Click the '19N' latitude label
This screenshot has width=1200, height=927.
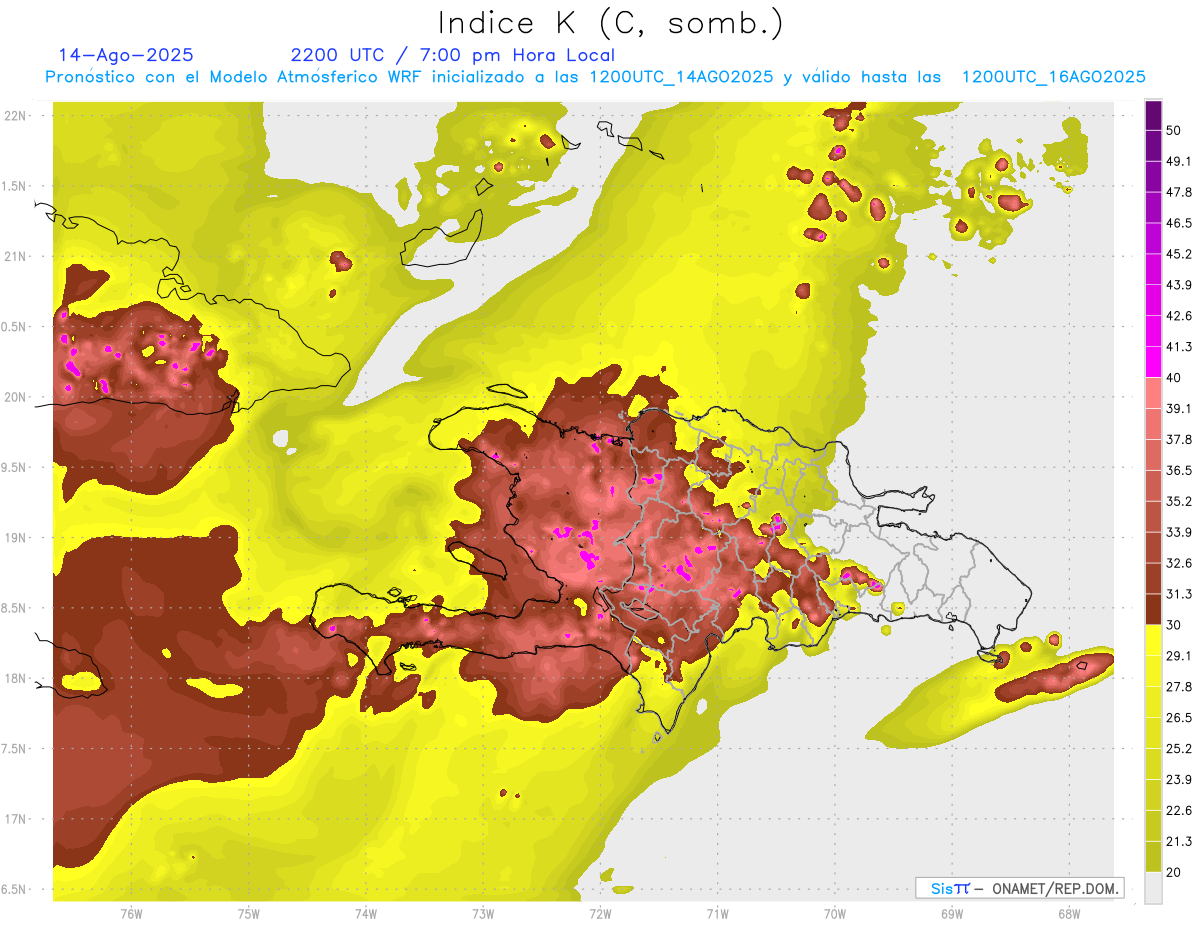(15, 538)
